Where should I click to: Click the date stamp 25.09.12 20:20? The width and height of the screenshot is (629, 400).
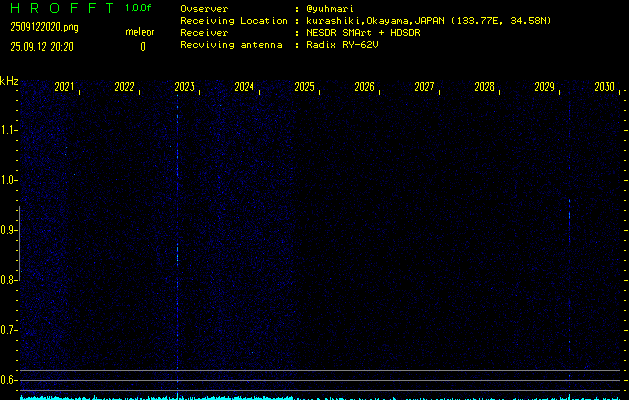point(42,47)
